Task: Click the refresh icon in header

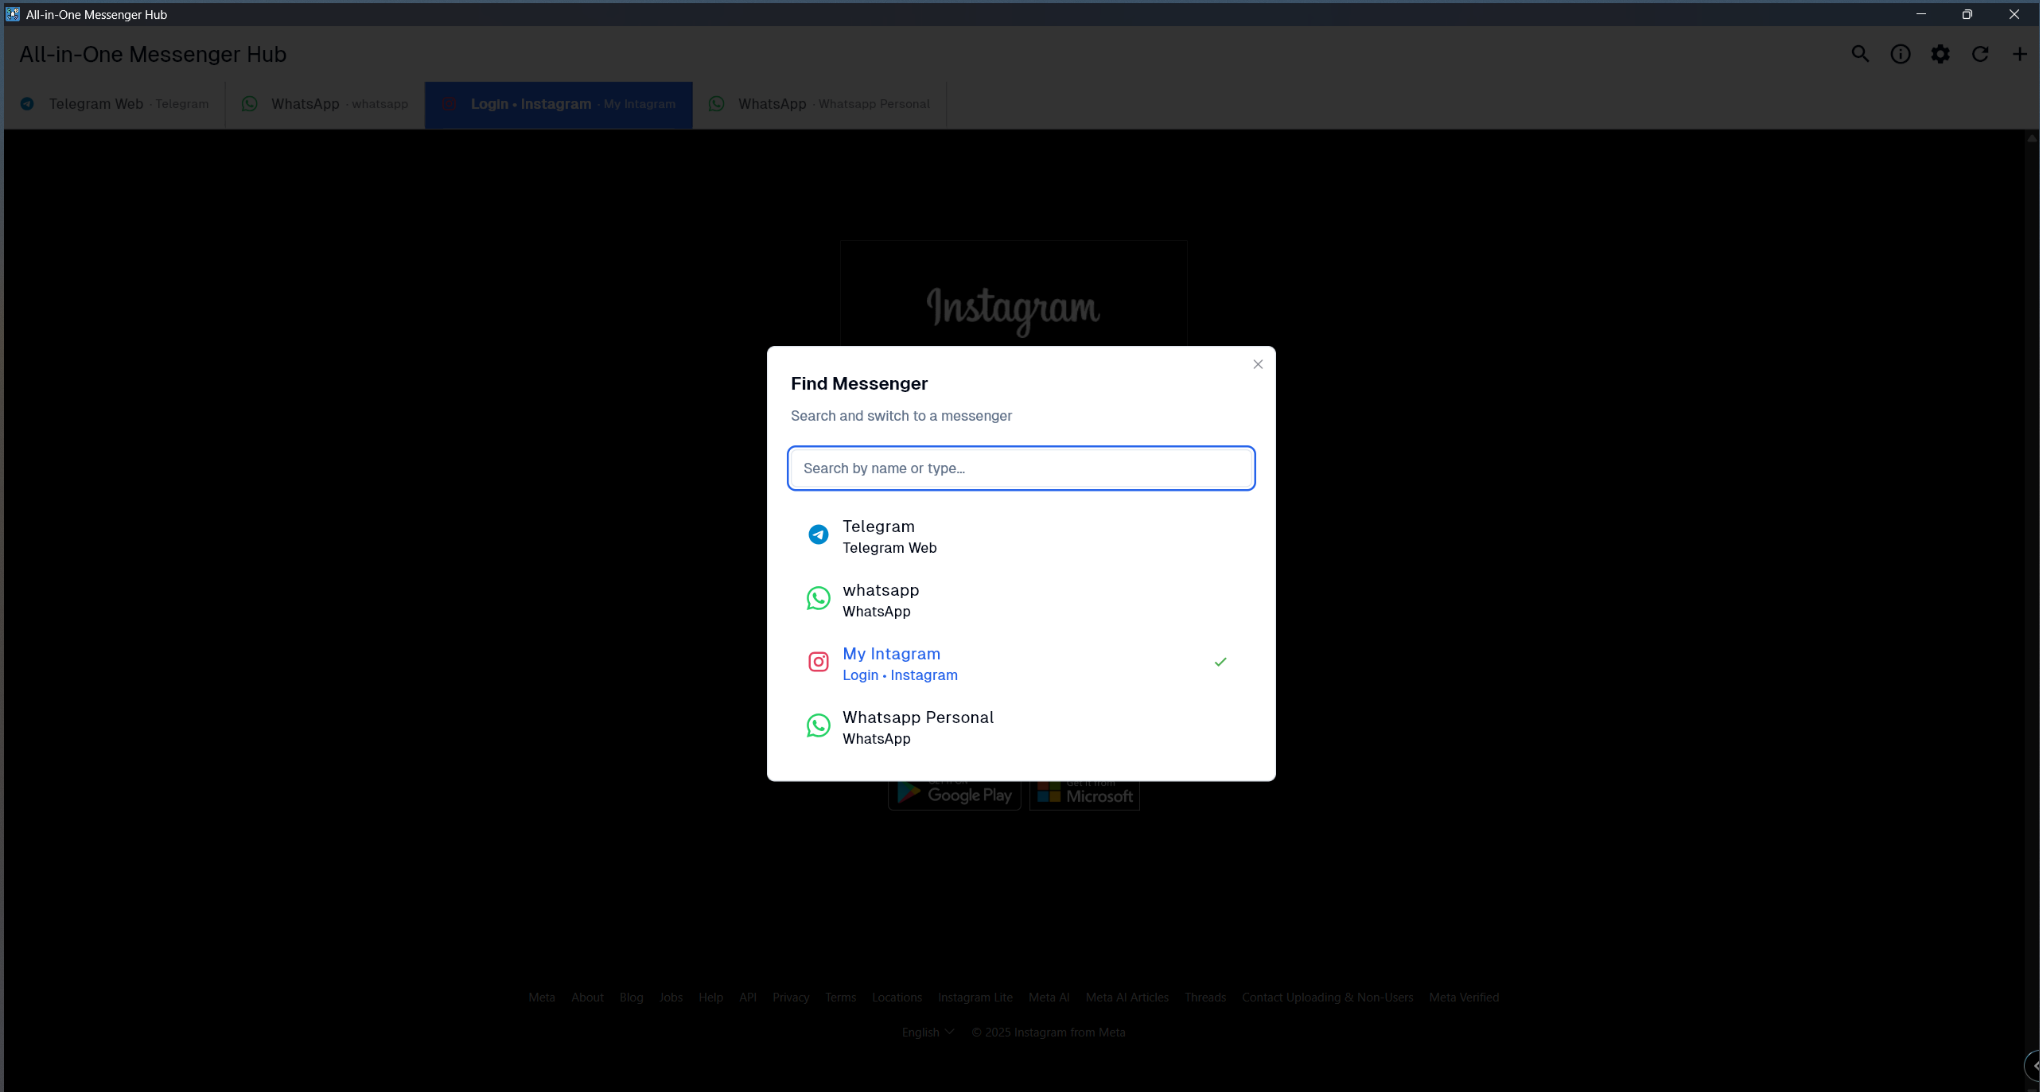Action: 1980,54
